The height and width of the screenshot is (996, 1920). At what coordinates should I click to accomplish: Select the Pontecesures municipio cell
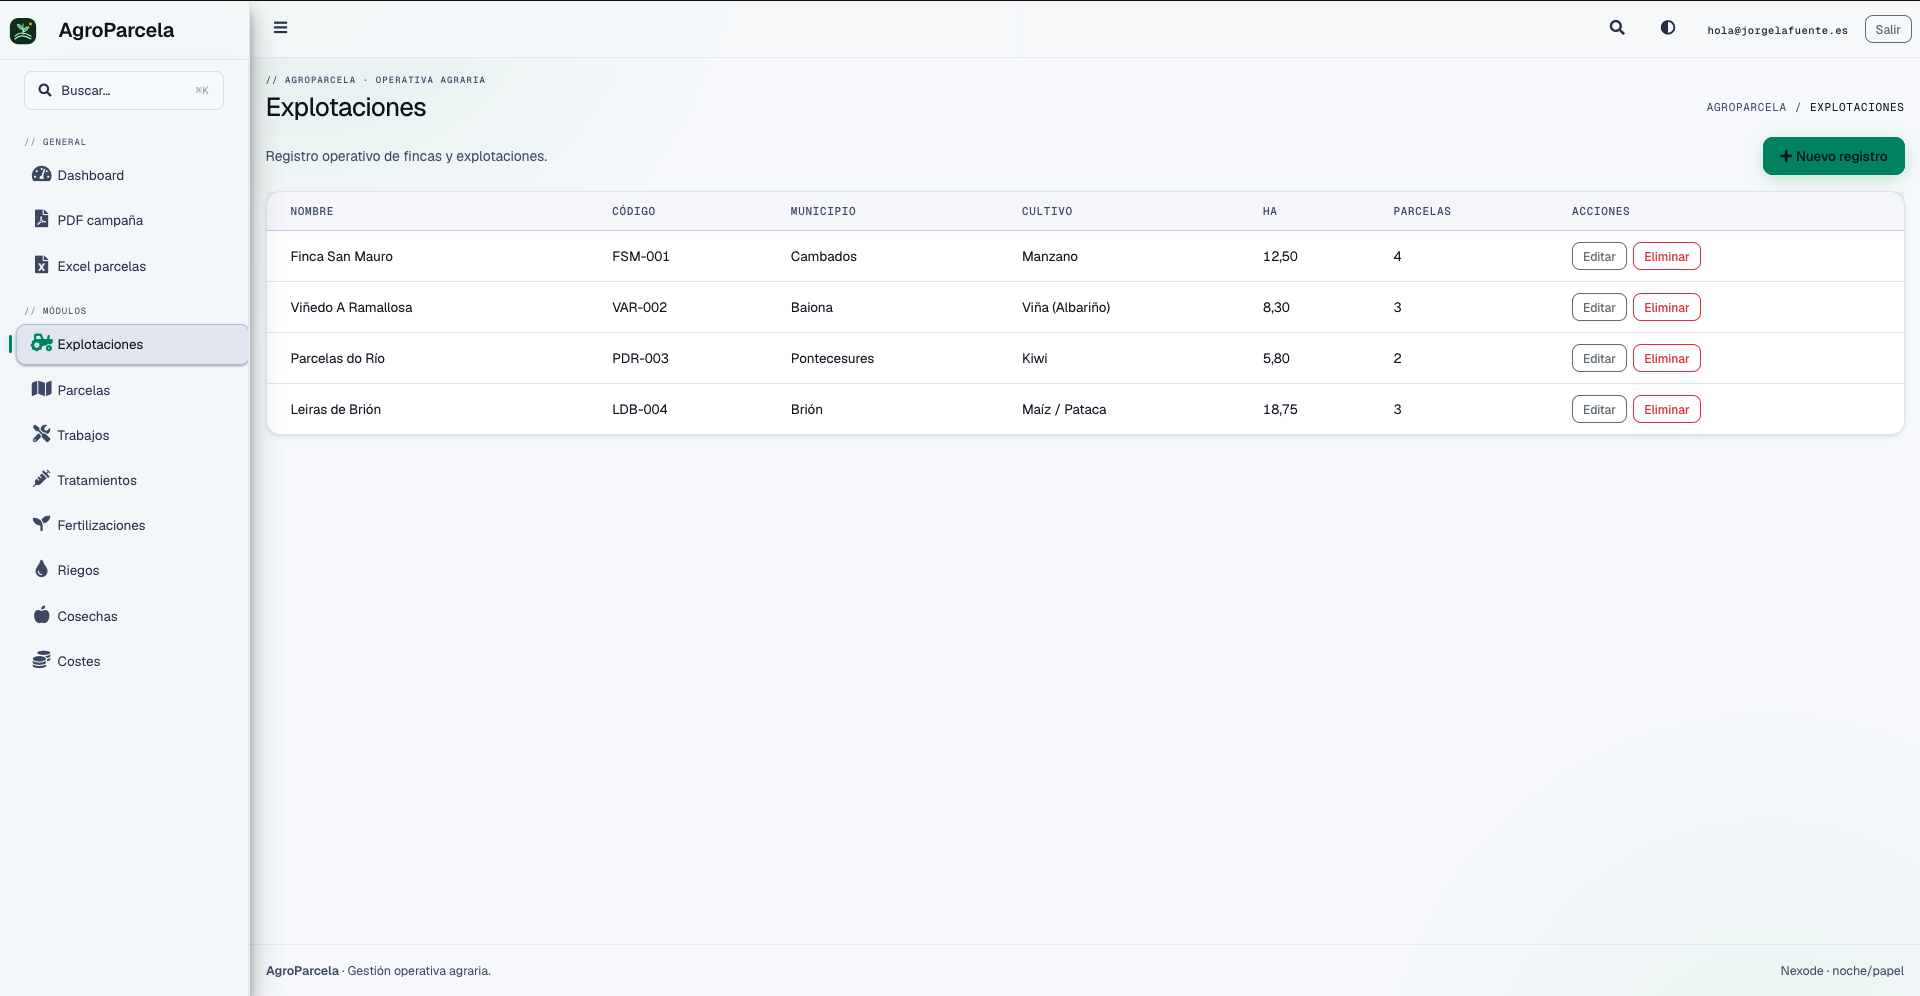click(x=832, y=359)
